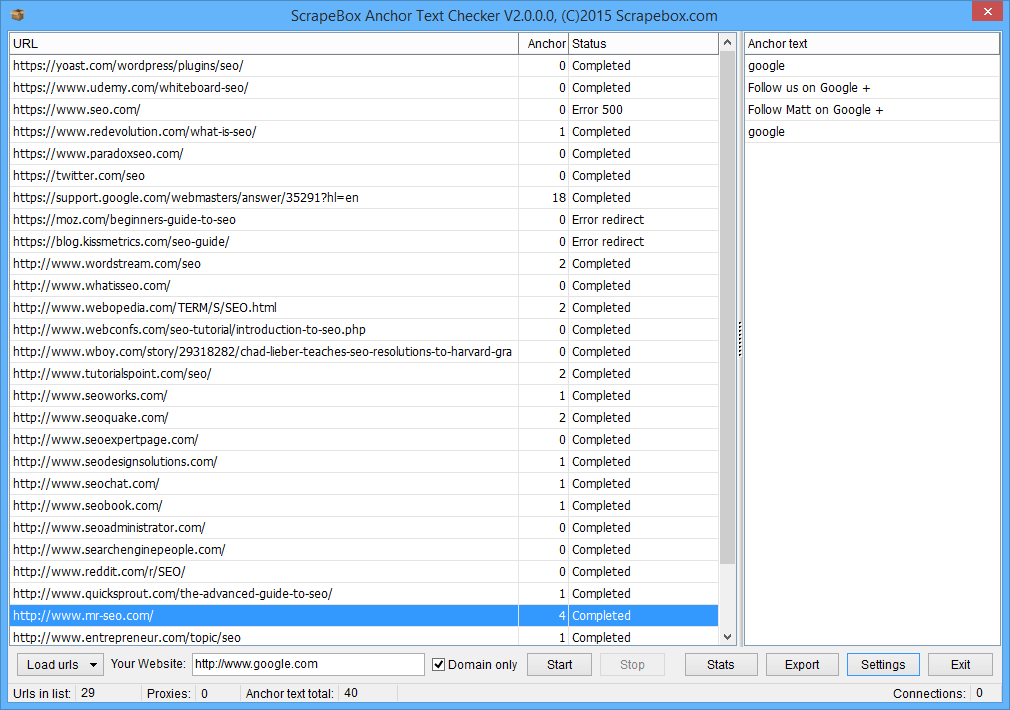
Task: Select 'Follow Matt on Google +' anchor text
Action: tap(815, 110)
